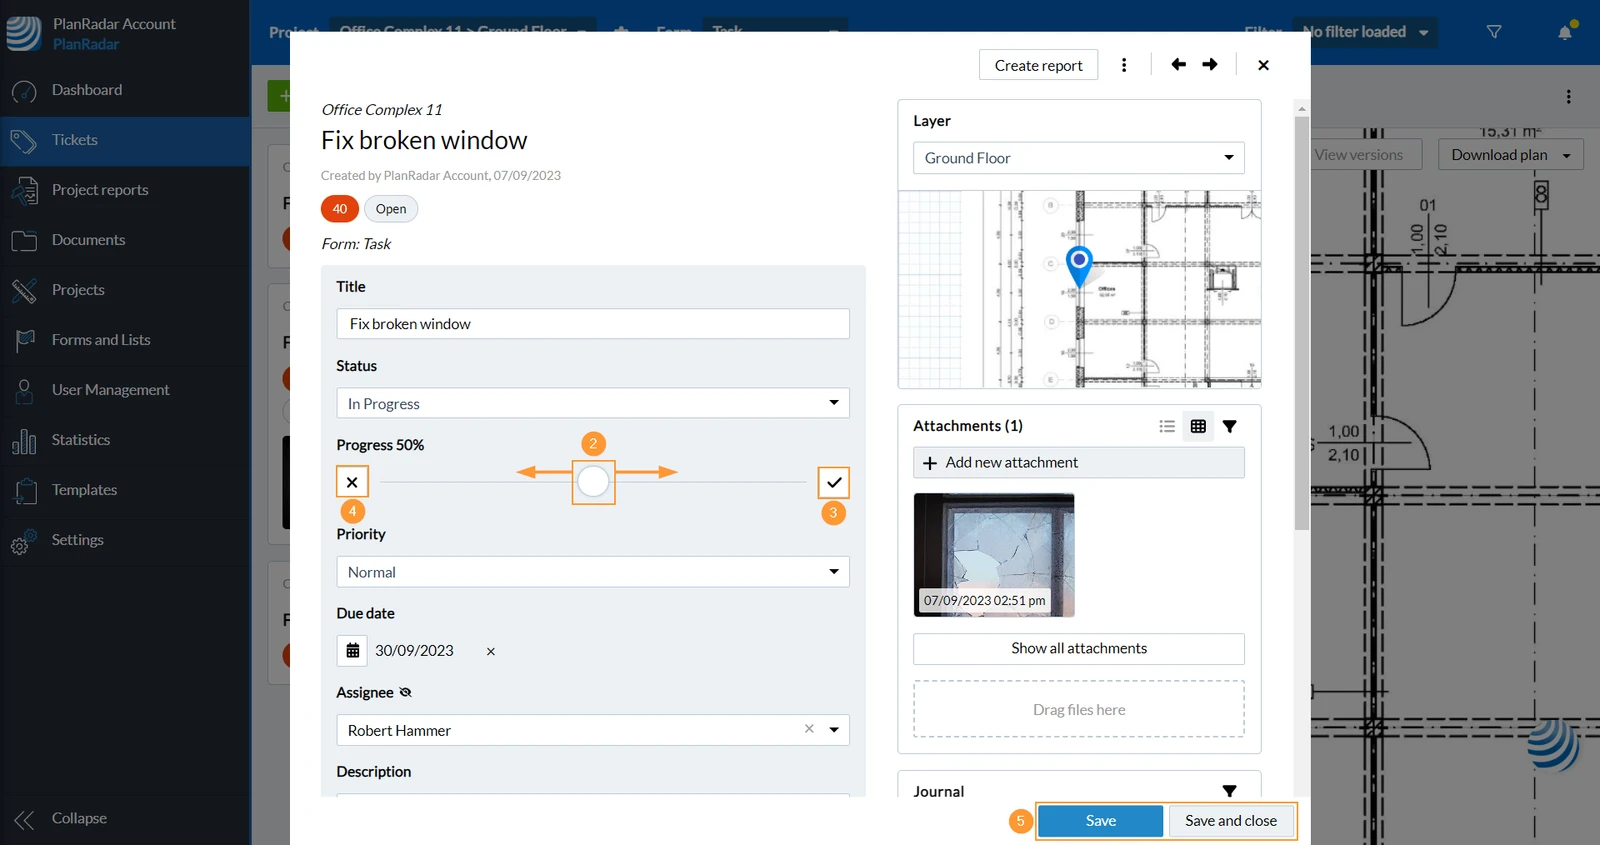This screenshot has width=1600, height=845.
Task: Open the notifications bell icon
Action: tap(1565, 32)
